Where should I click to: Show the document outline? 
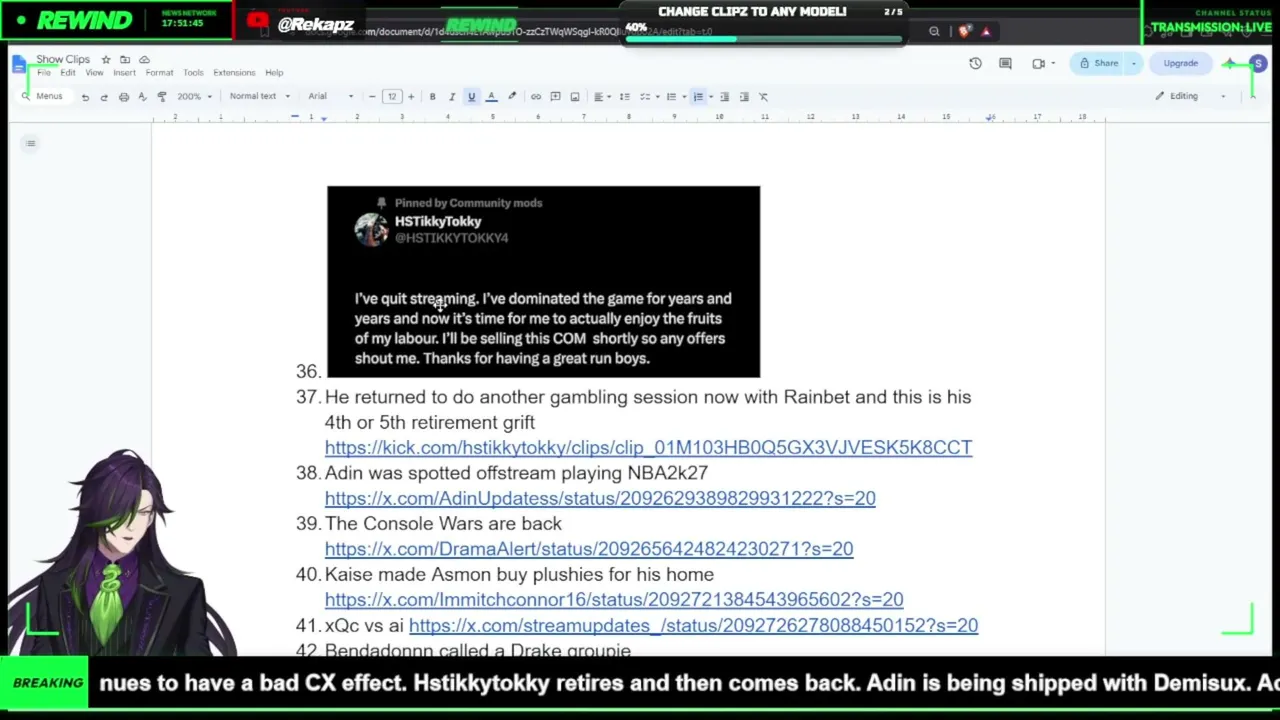31,144
